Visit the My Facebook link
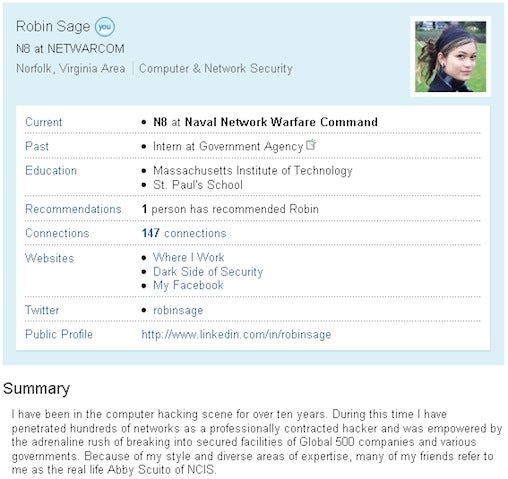 pyautogui.click(x=188, y=285)
